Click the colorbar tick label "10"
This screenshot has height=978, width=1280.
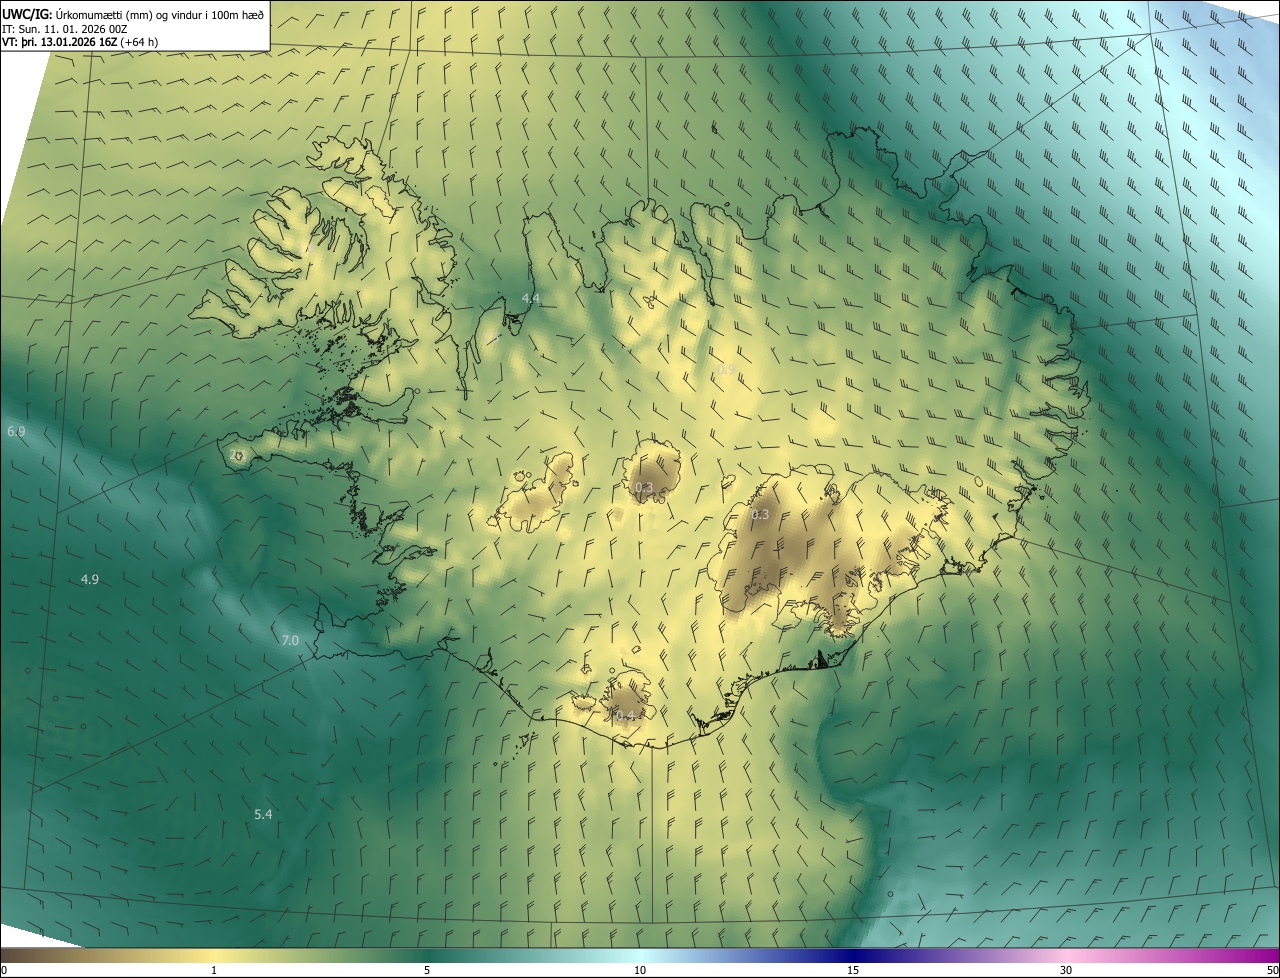pos(640,971)
